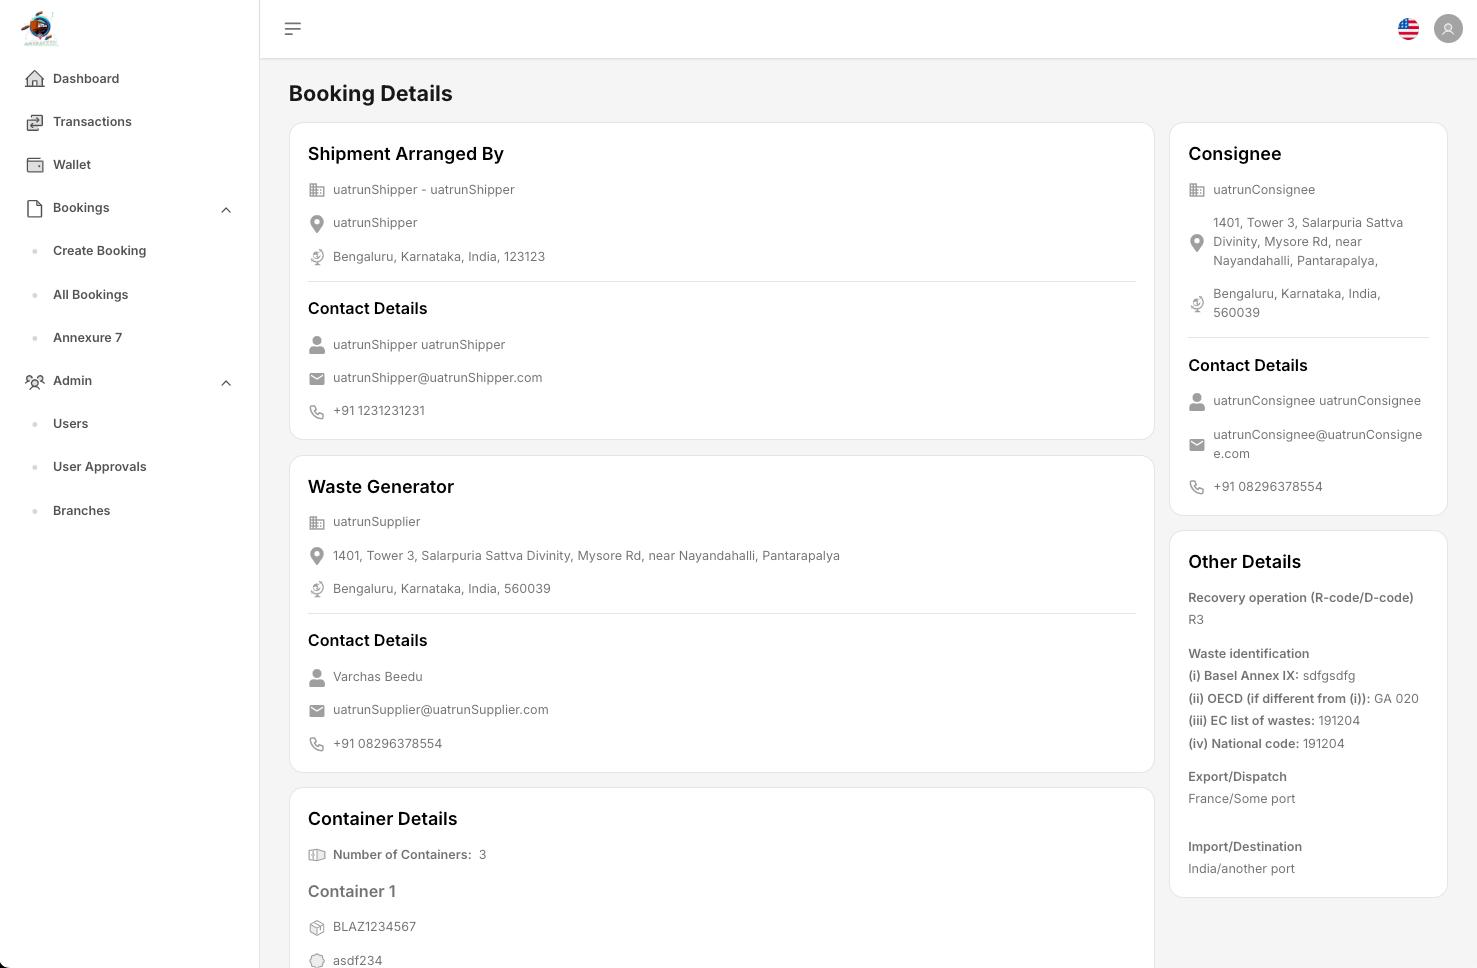Image resolution: width=1477 pixels, height=968 pixels.
Task: Navigate to User Approvals
Action: point(99,467)
